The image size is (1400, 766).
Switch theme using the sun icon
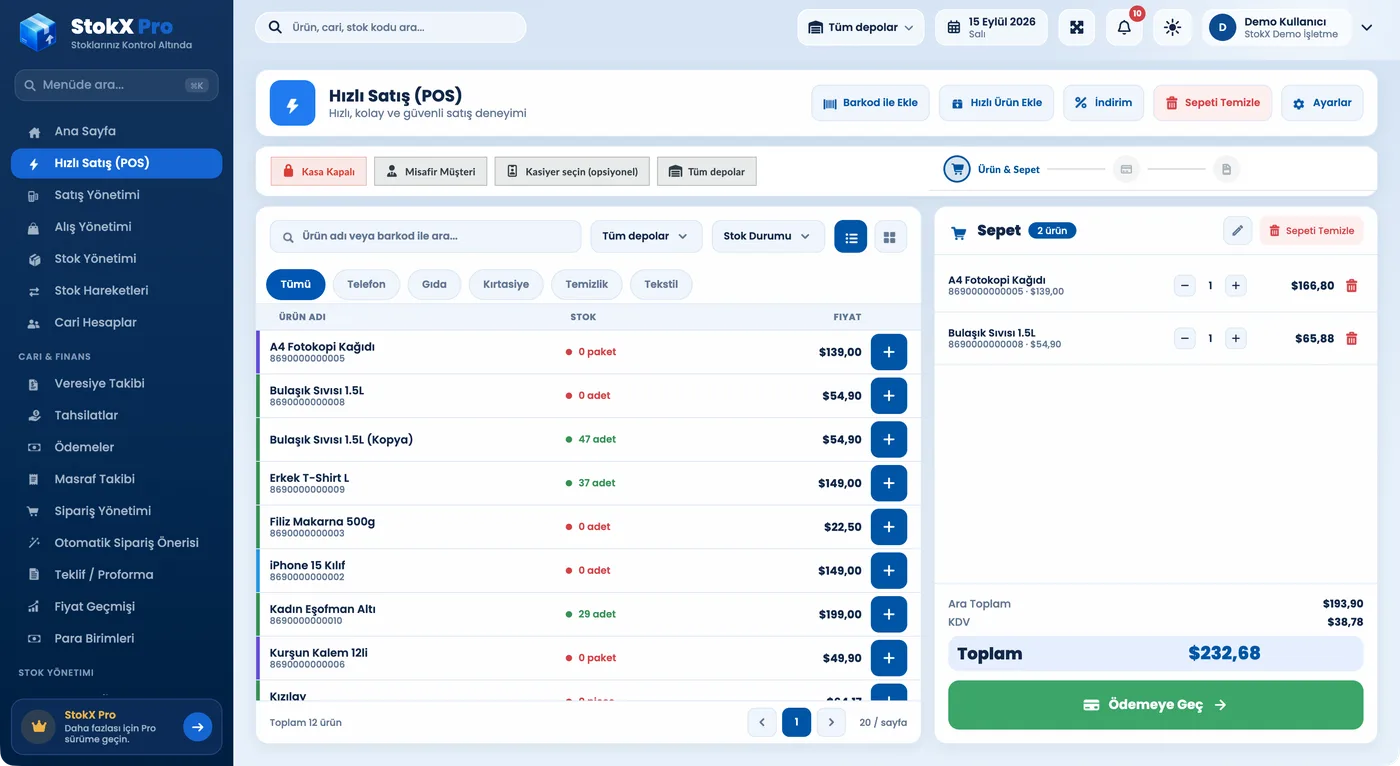[x=1172, y=27]
